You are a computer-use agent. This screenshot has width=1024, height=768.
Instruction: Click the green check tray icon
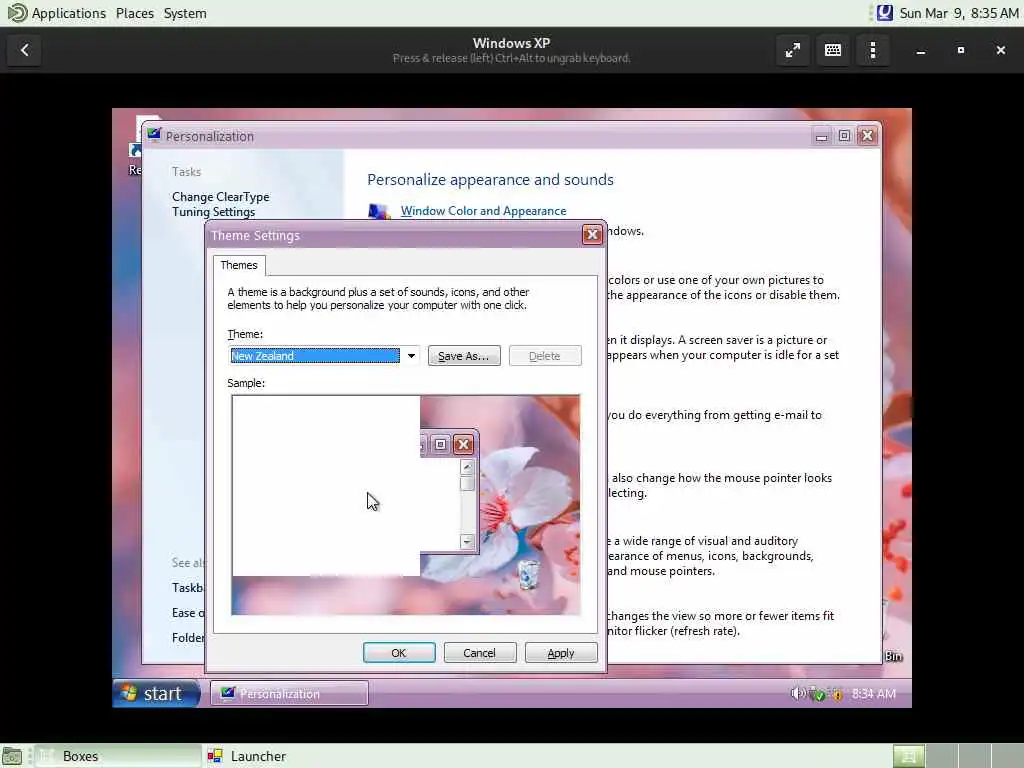[x=818, y=694]
